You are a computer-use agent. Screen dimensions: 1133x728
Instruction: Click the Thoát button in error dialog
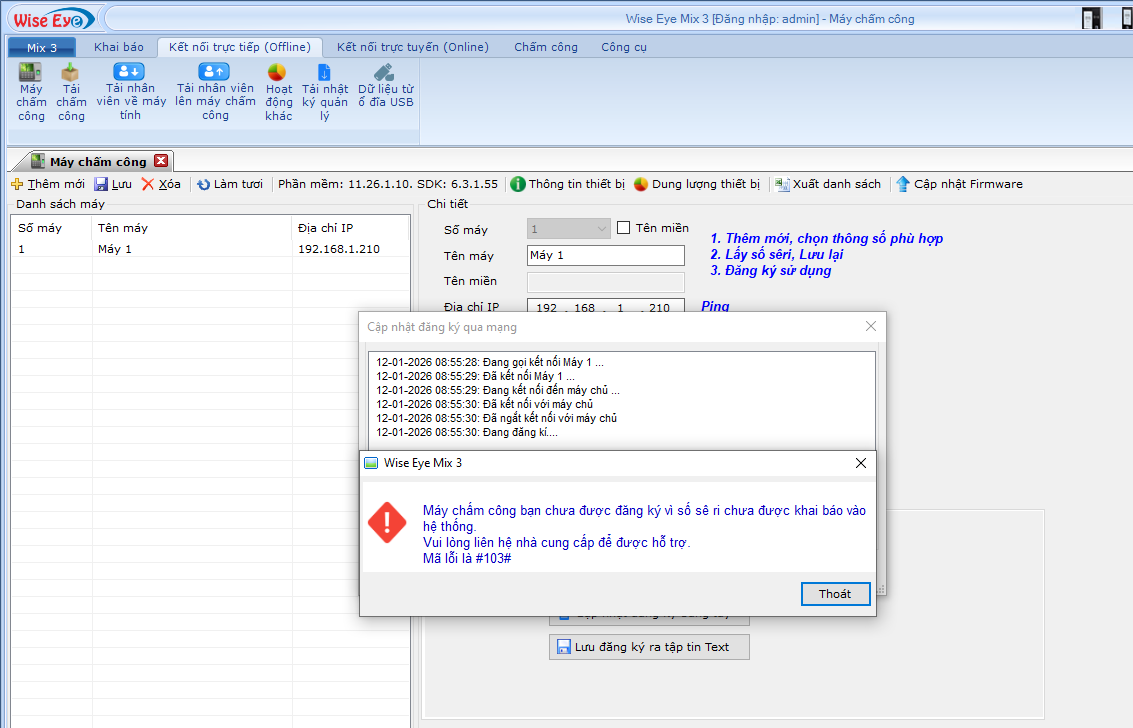[x=835, y=594]
